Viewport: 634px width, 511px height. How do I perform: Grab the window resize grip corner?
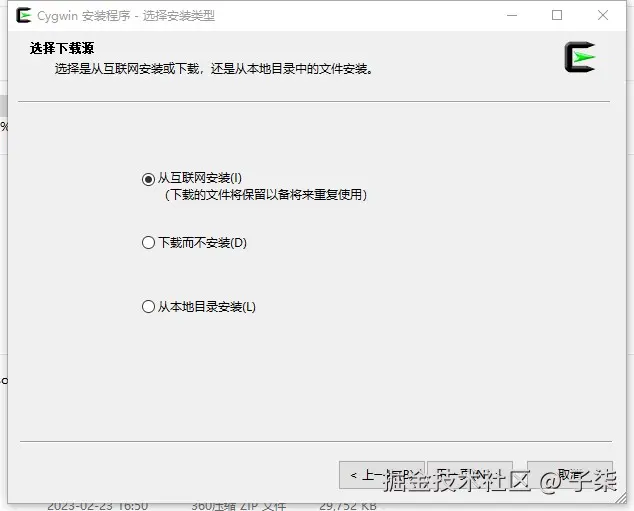pyautogui.click(x=621, y=498)
